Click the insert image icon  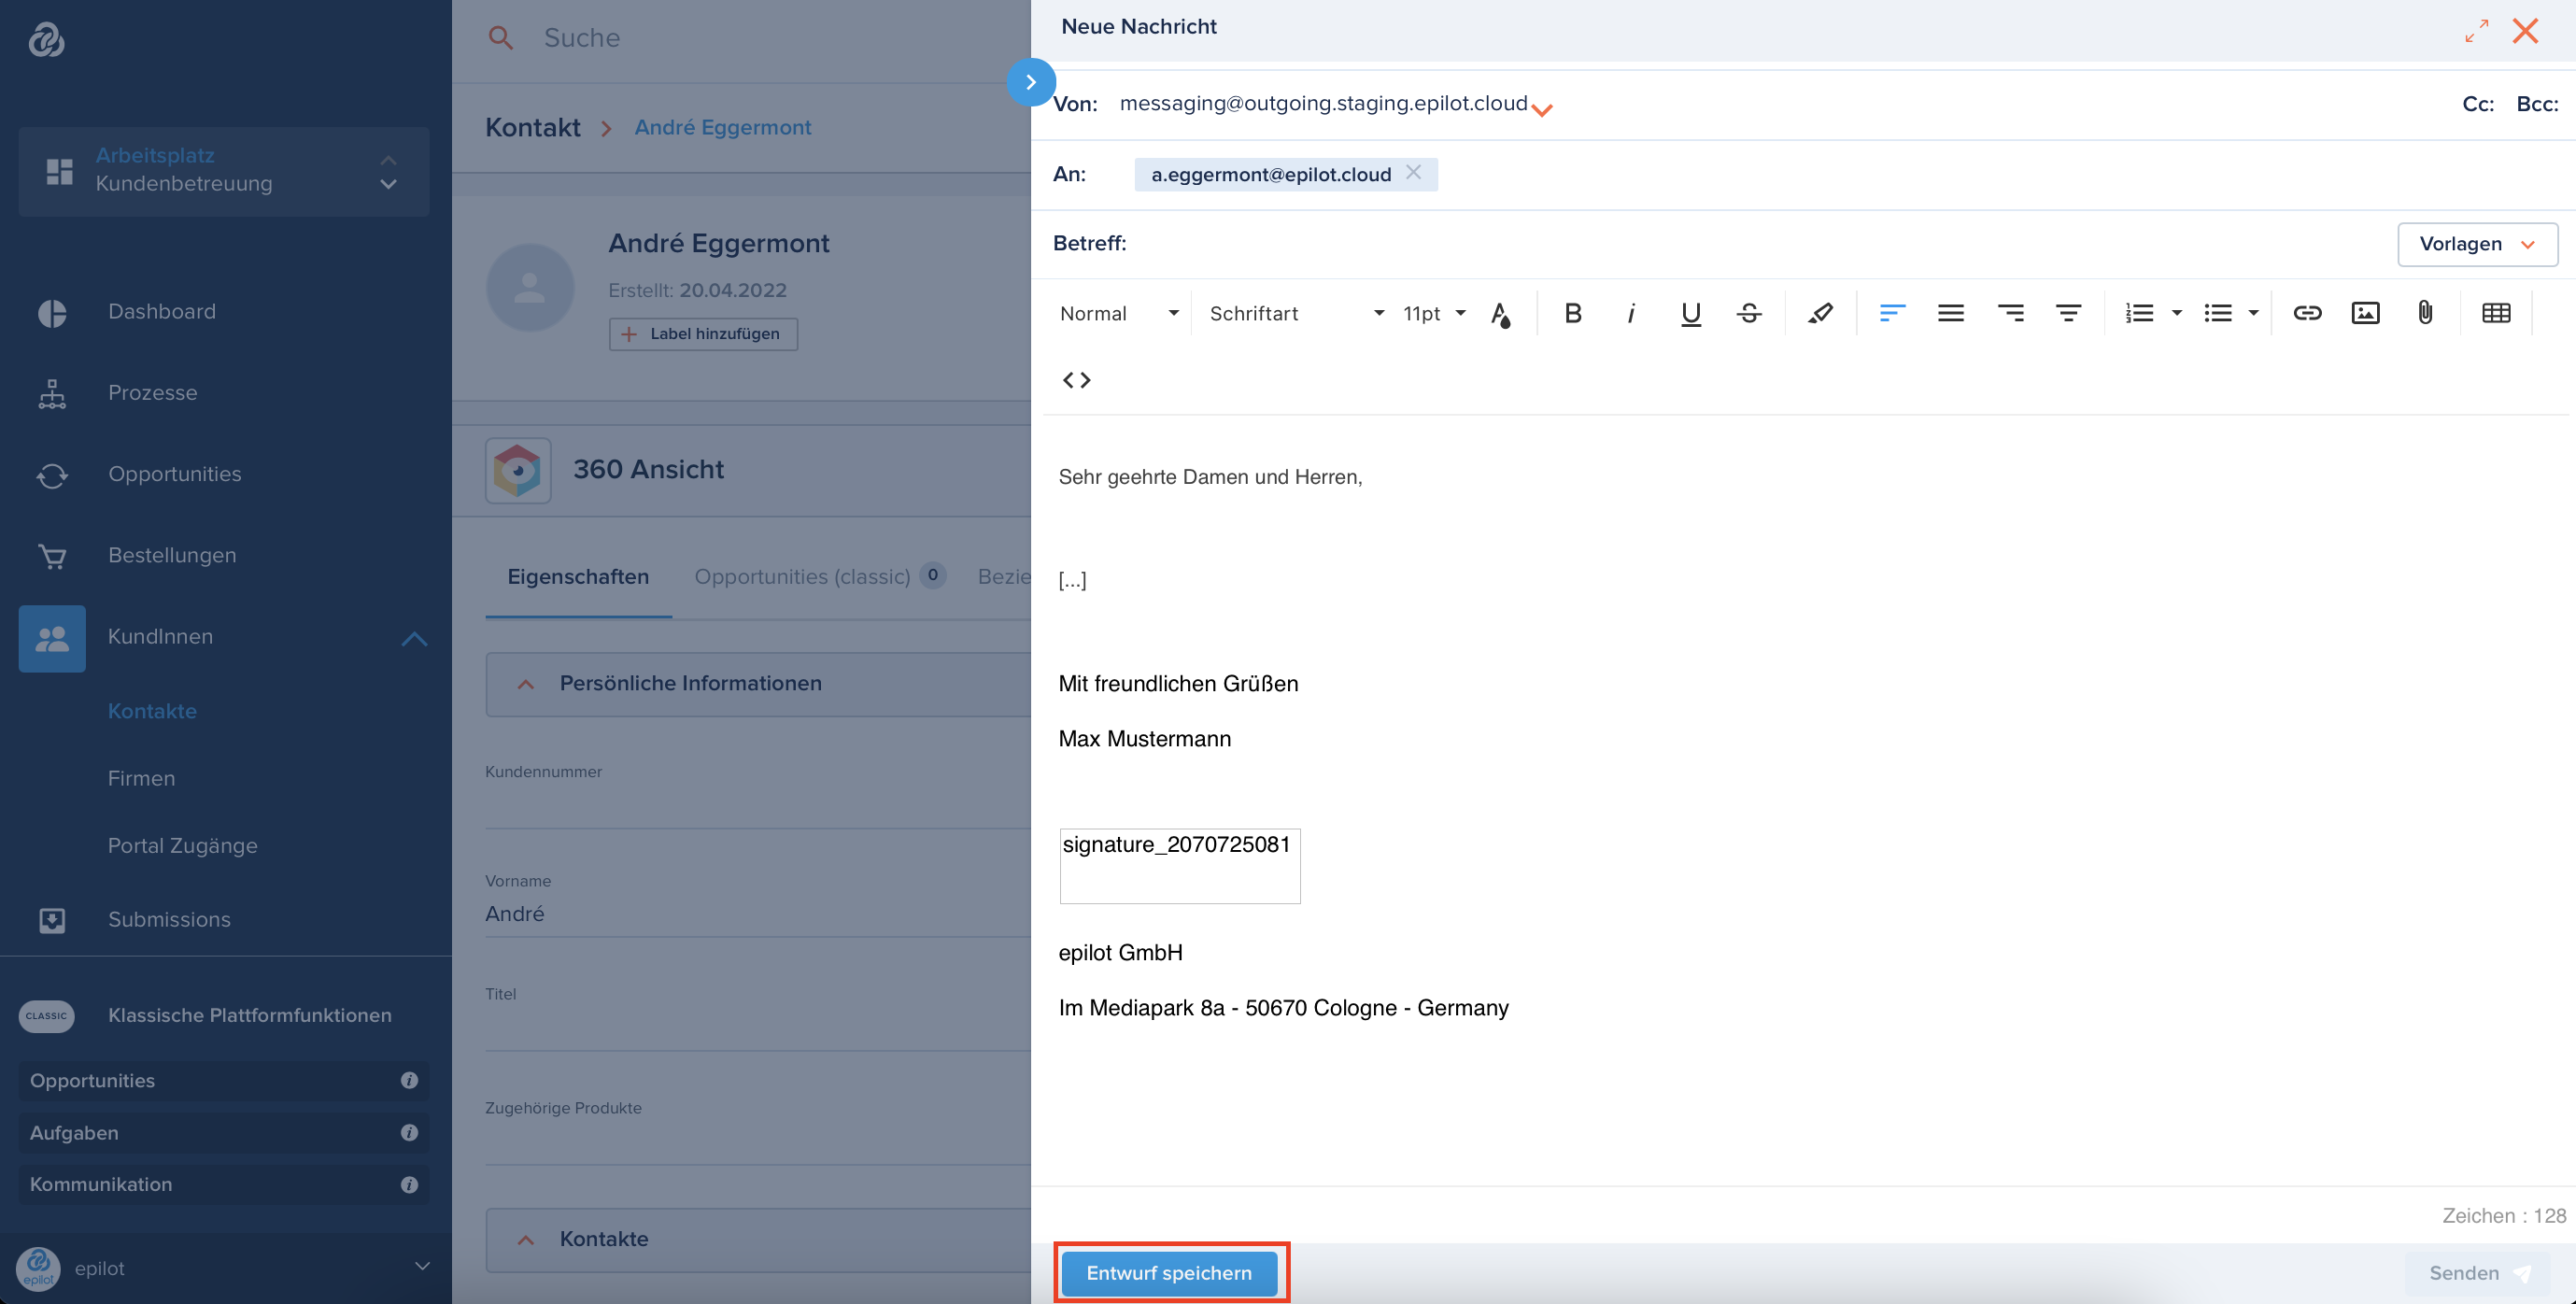[2365, 311]
